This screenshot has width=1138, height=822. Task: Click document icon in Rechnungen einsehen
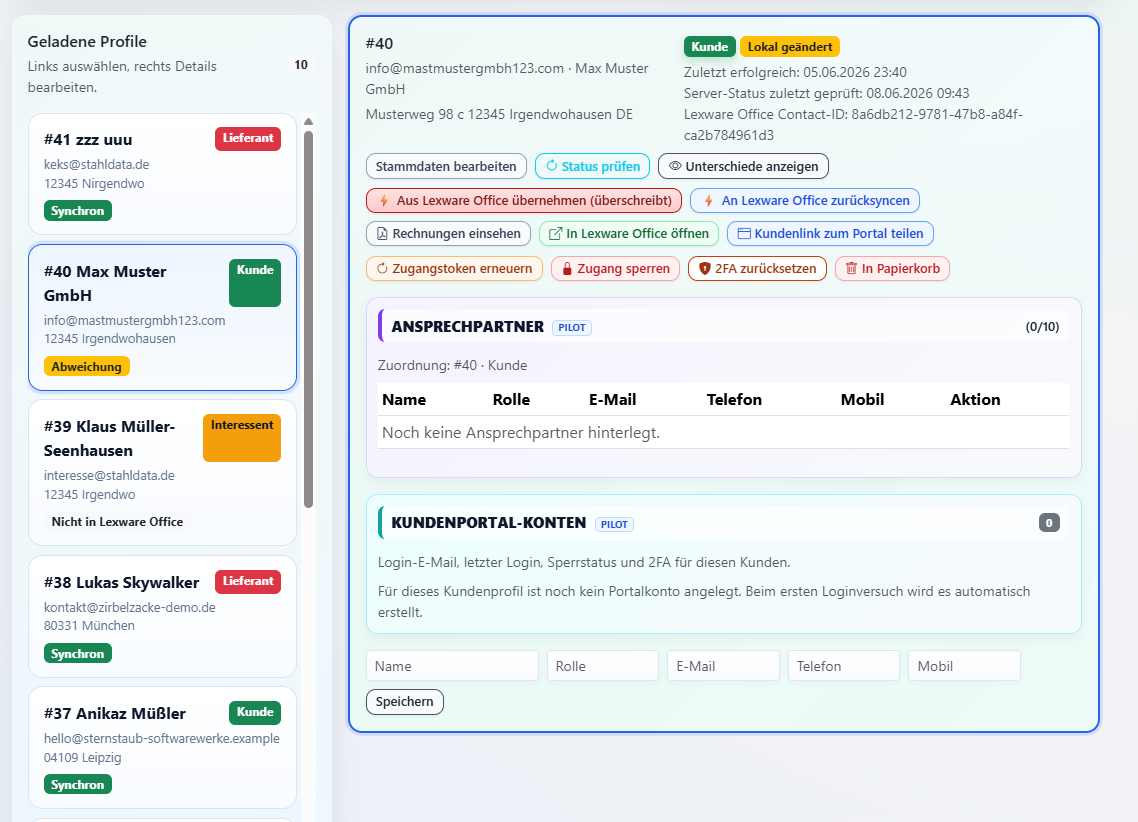382,234
